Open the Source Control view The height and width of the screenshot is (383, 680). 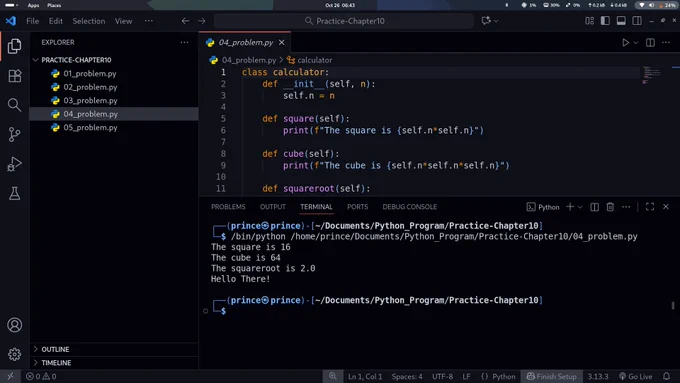click(14, 134)
